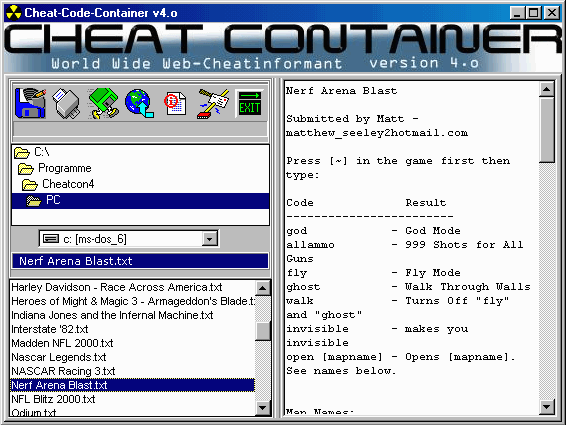Image resolution: width=566 pixels, height=425 pixels.
Task: Click the 'fly' cheat code line
Action: point(373,273)
